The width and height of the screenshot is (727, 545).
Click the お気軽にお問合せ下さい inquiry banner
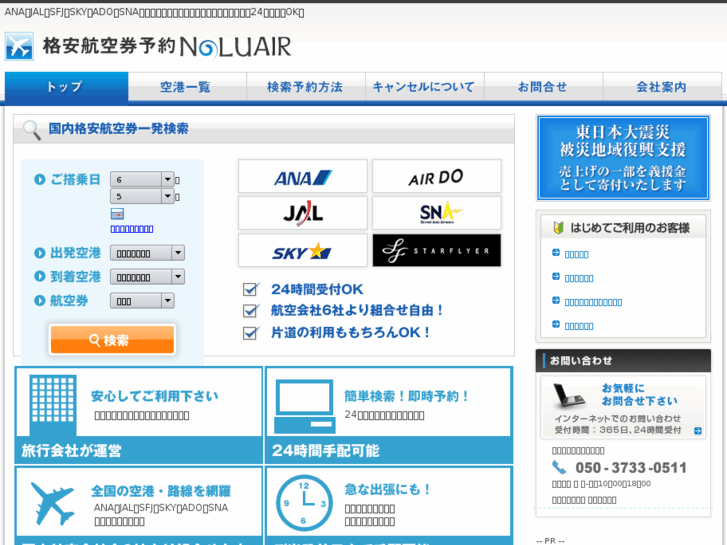click(x=623, y=408)
